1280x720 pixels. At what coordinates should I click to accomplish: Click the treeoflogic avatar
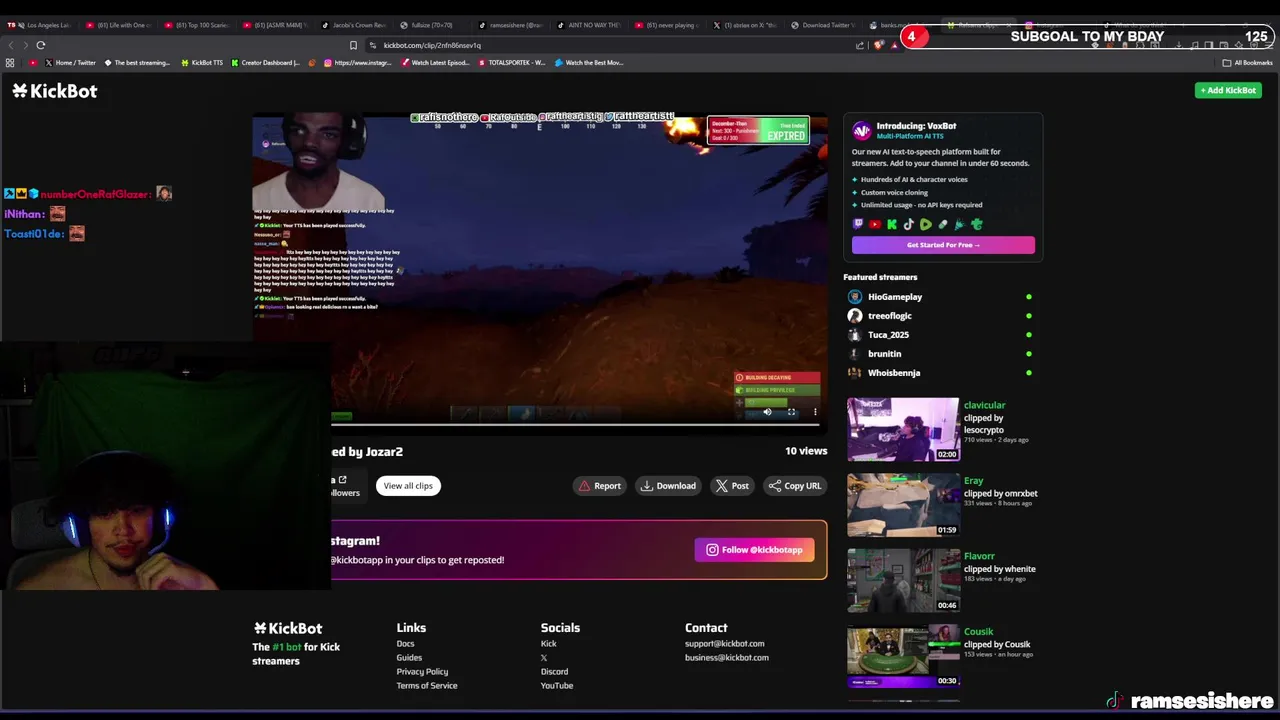coord(855,316)
